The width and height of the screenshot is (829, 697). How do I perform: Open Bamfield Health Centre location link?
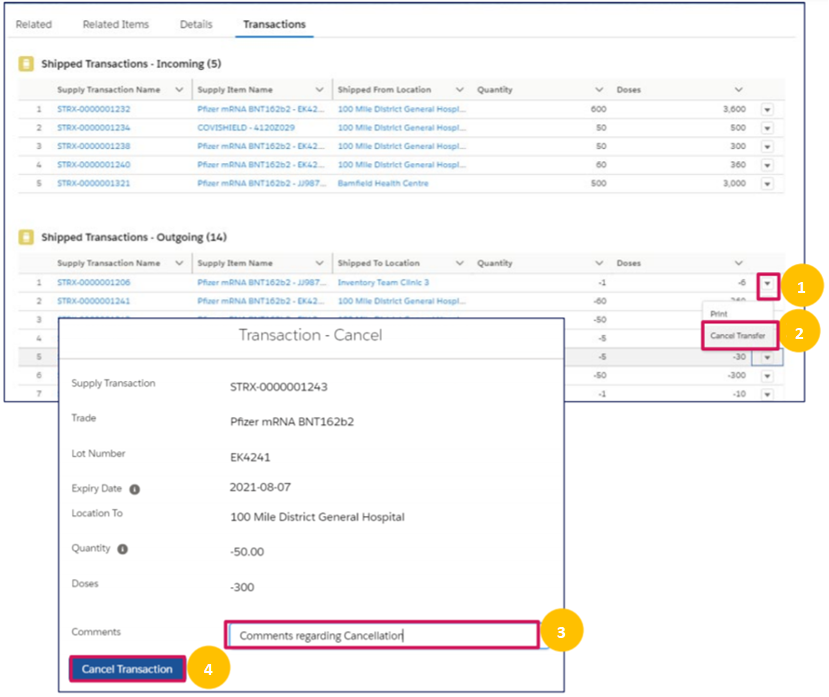[x=383, y=183]
